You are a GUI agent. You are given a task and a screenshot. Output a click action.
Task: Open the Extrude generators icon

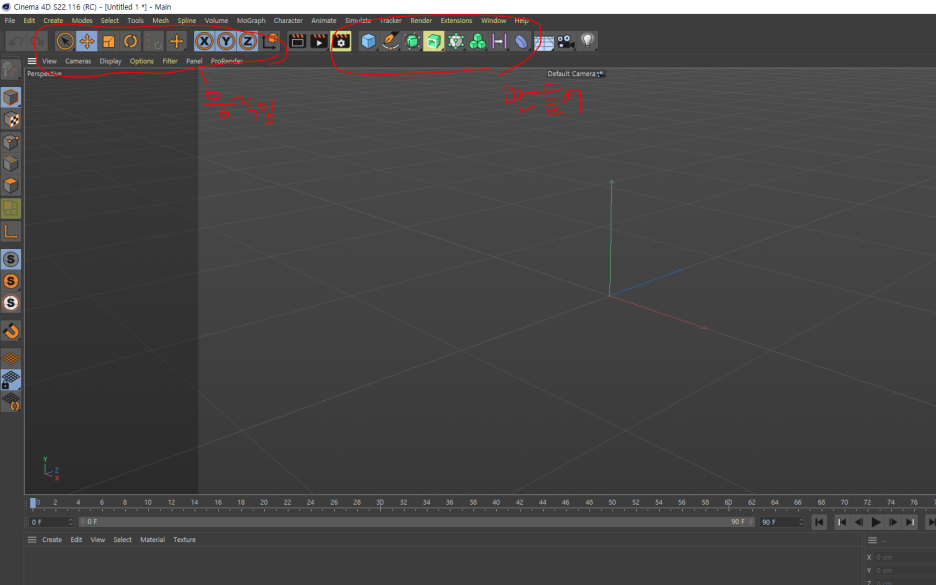tap(434, 41)
